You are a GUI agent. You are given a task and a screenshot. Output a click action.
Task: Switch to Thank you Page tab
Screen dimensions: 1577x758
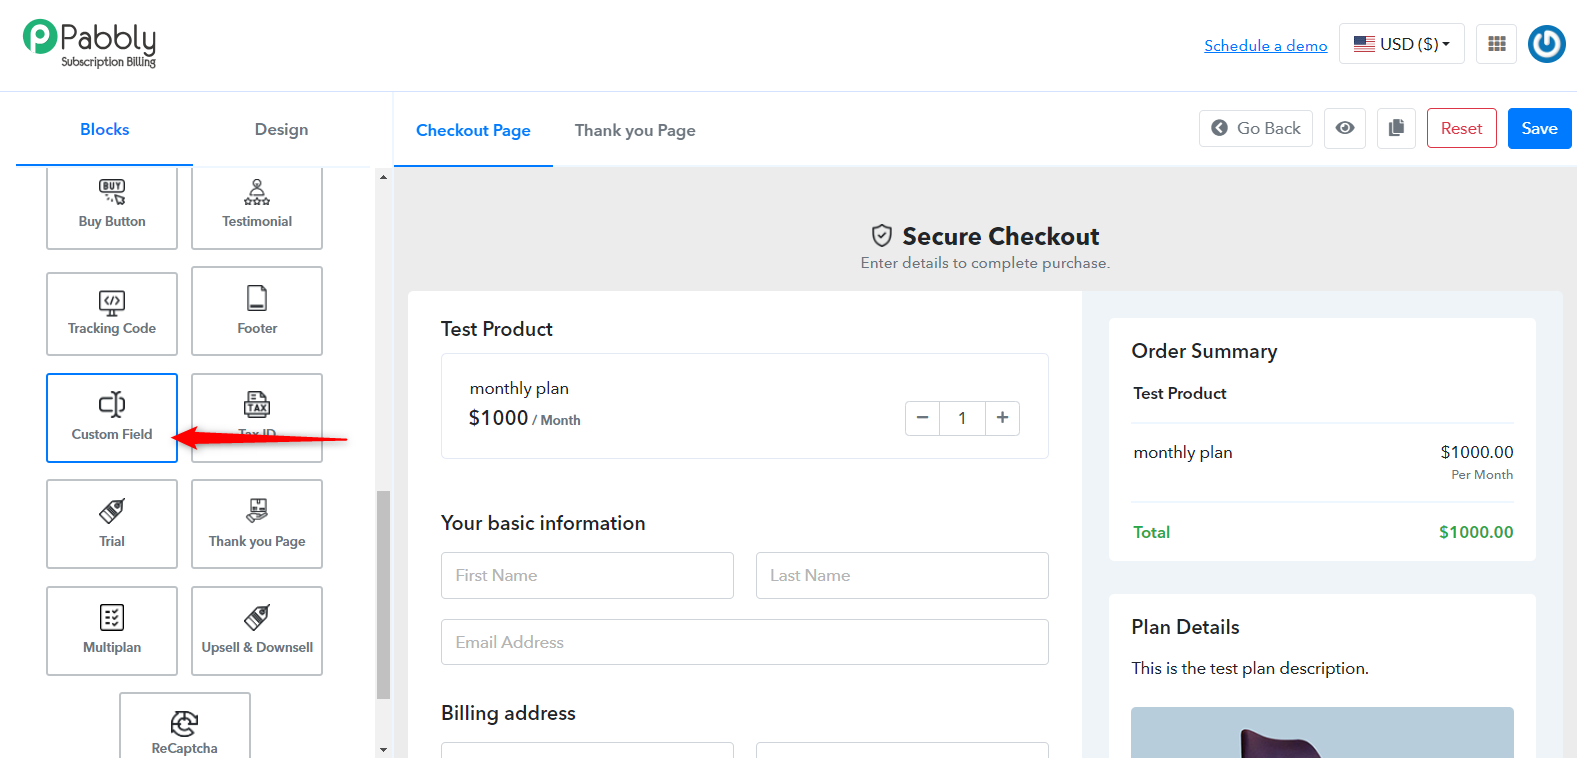coord(635,130)
